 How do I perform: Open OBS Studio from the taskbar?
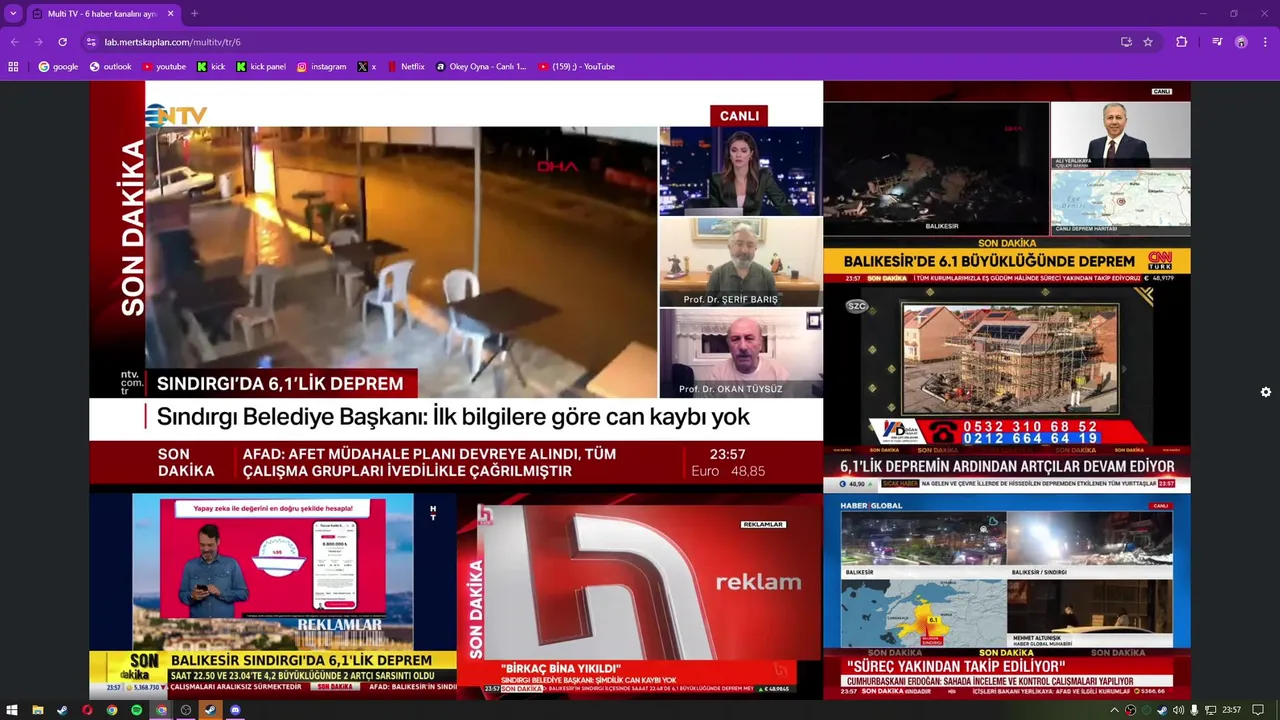tap(186, 710)
